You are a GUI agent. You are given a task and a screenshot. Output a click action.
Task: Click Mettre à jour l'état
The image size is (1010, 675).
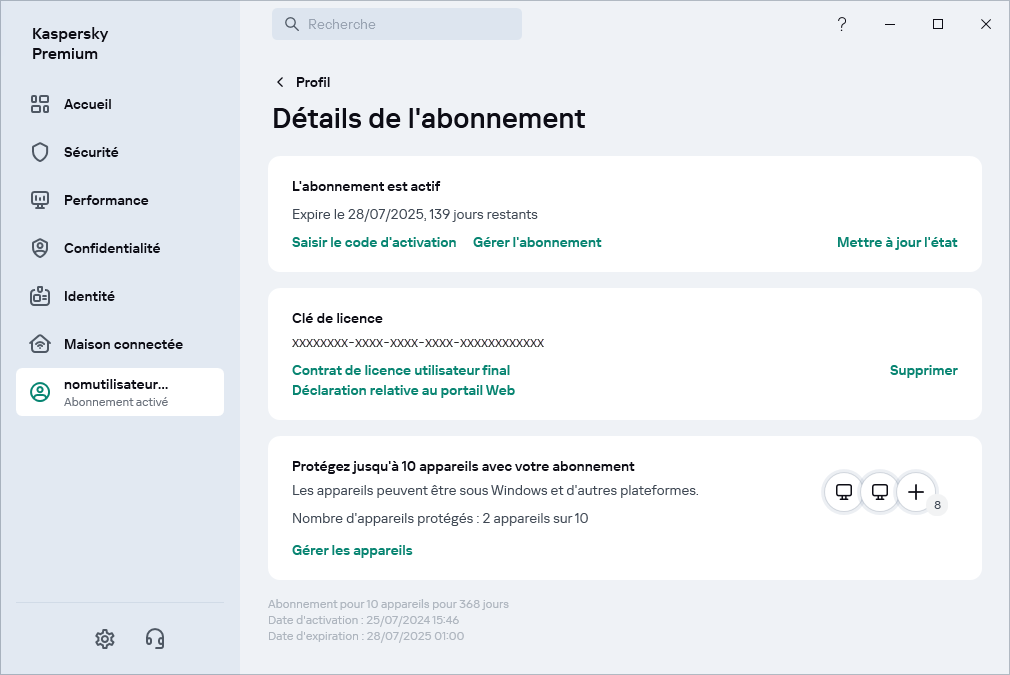pos(897,242)
